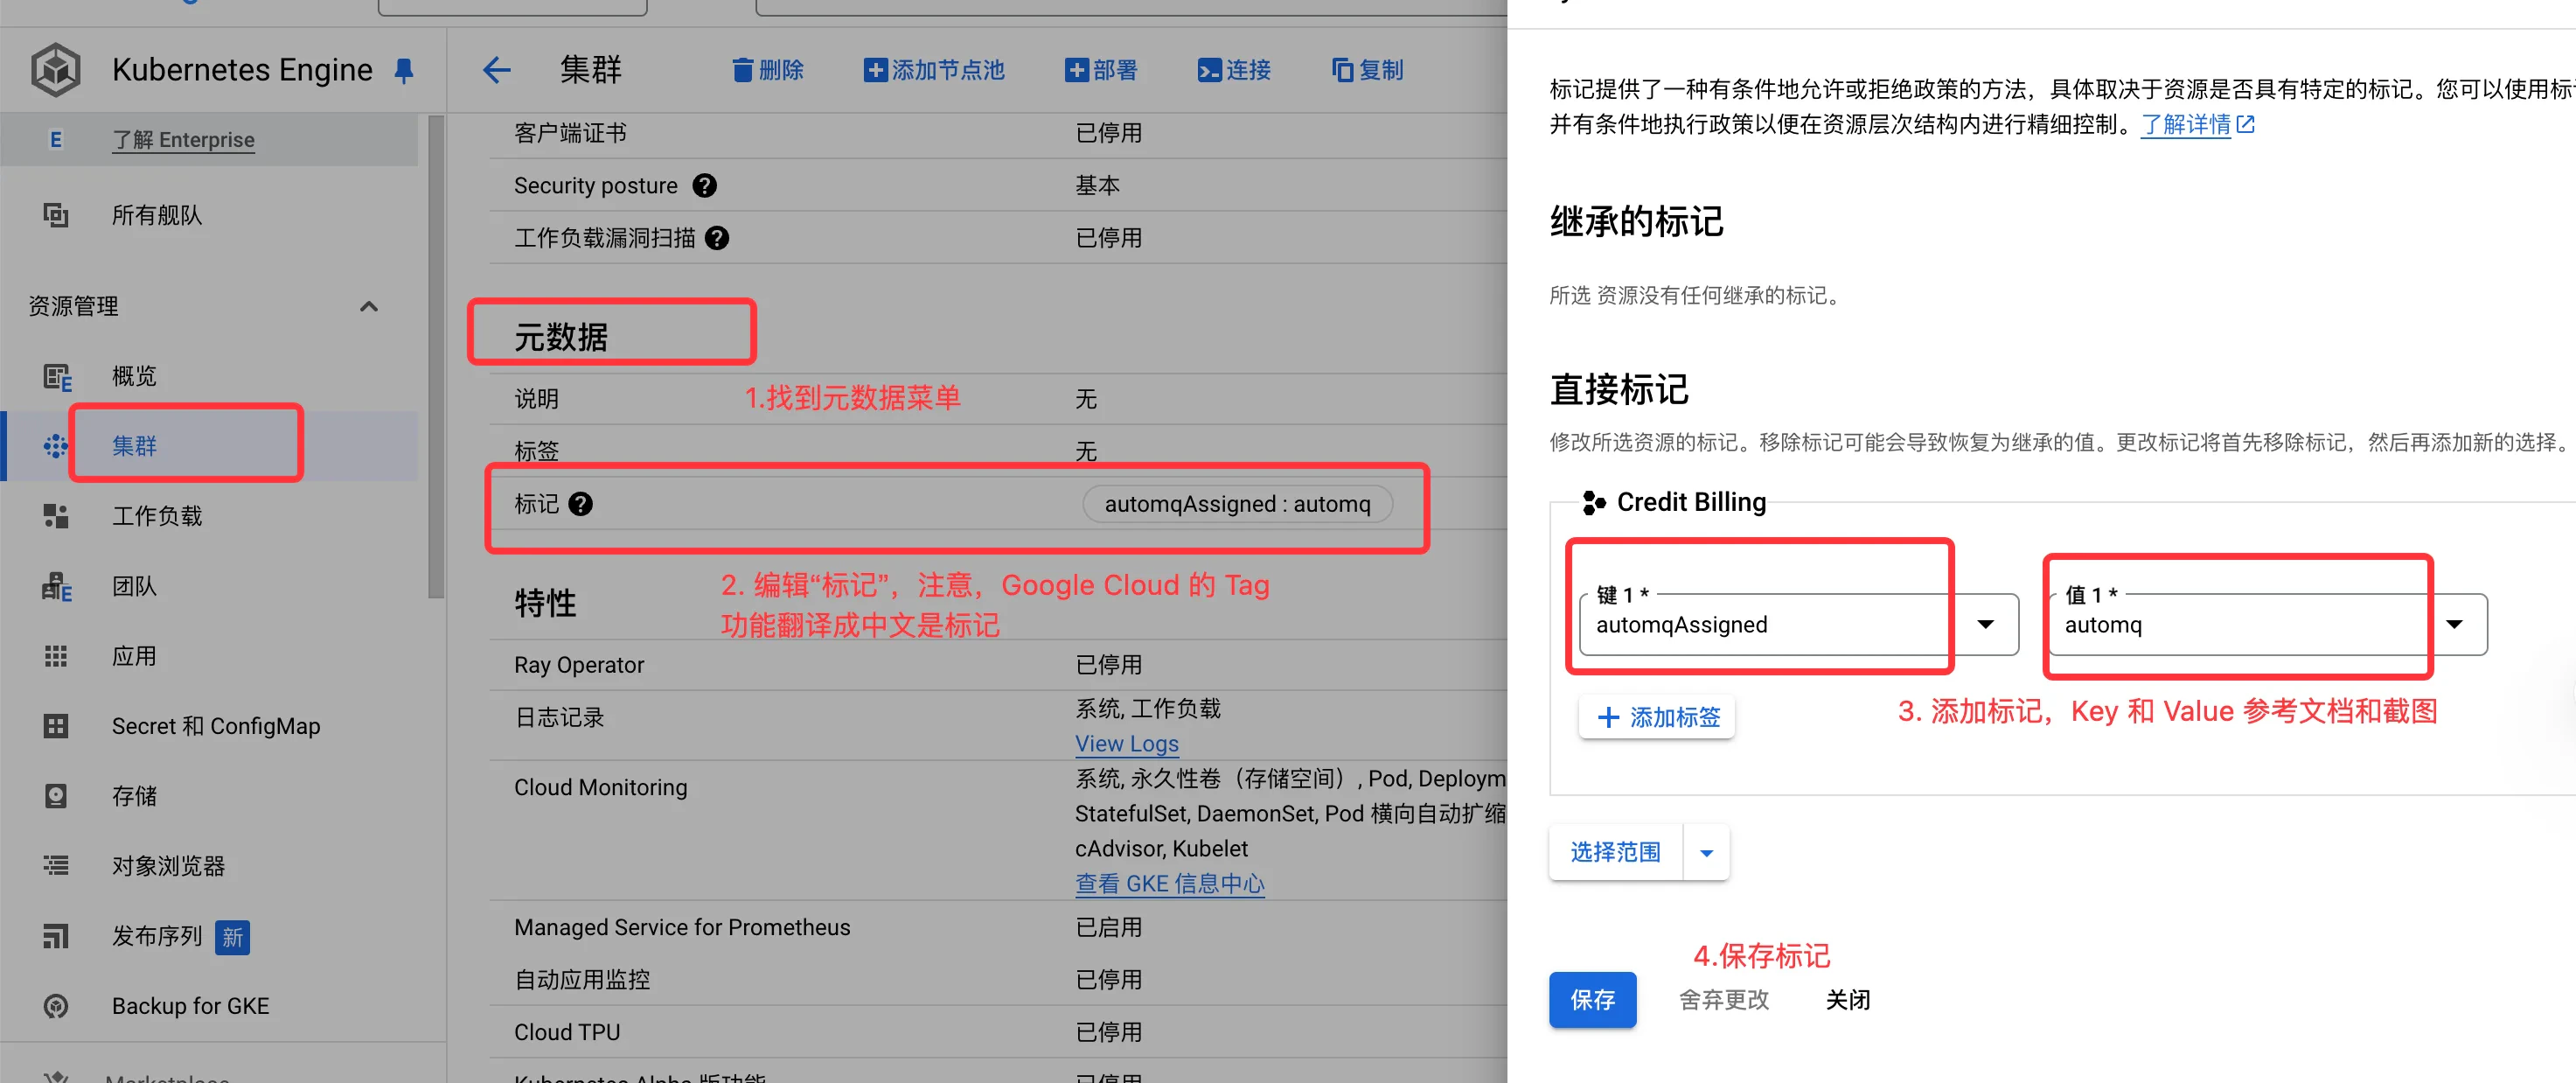2576x1083 pixels.
Task: Click the 保存 button
Action: pyautogui.click(x=1592, y=999)
